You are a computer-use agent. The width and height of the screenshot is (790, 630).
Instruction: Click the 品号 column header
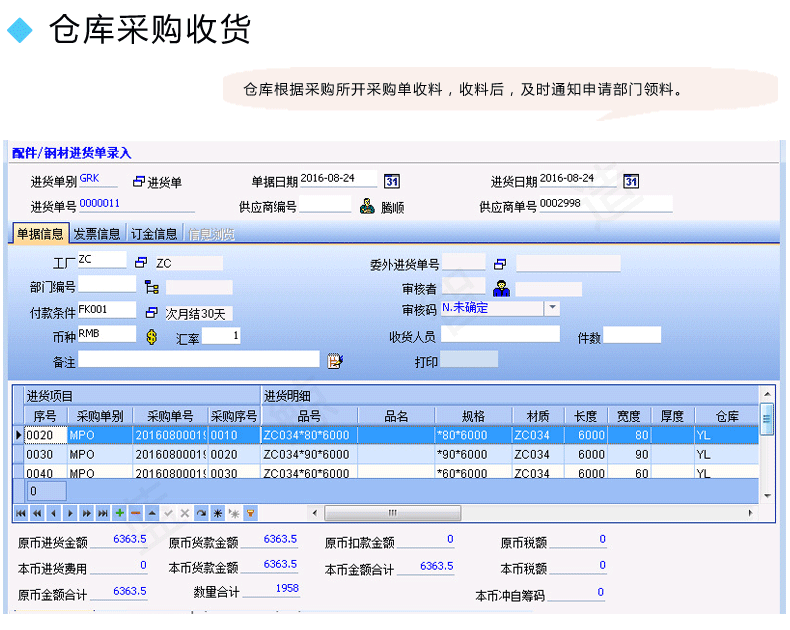[309, 416]
